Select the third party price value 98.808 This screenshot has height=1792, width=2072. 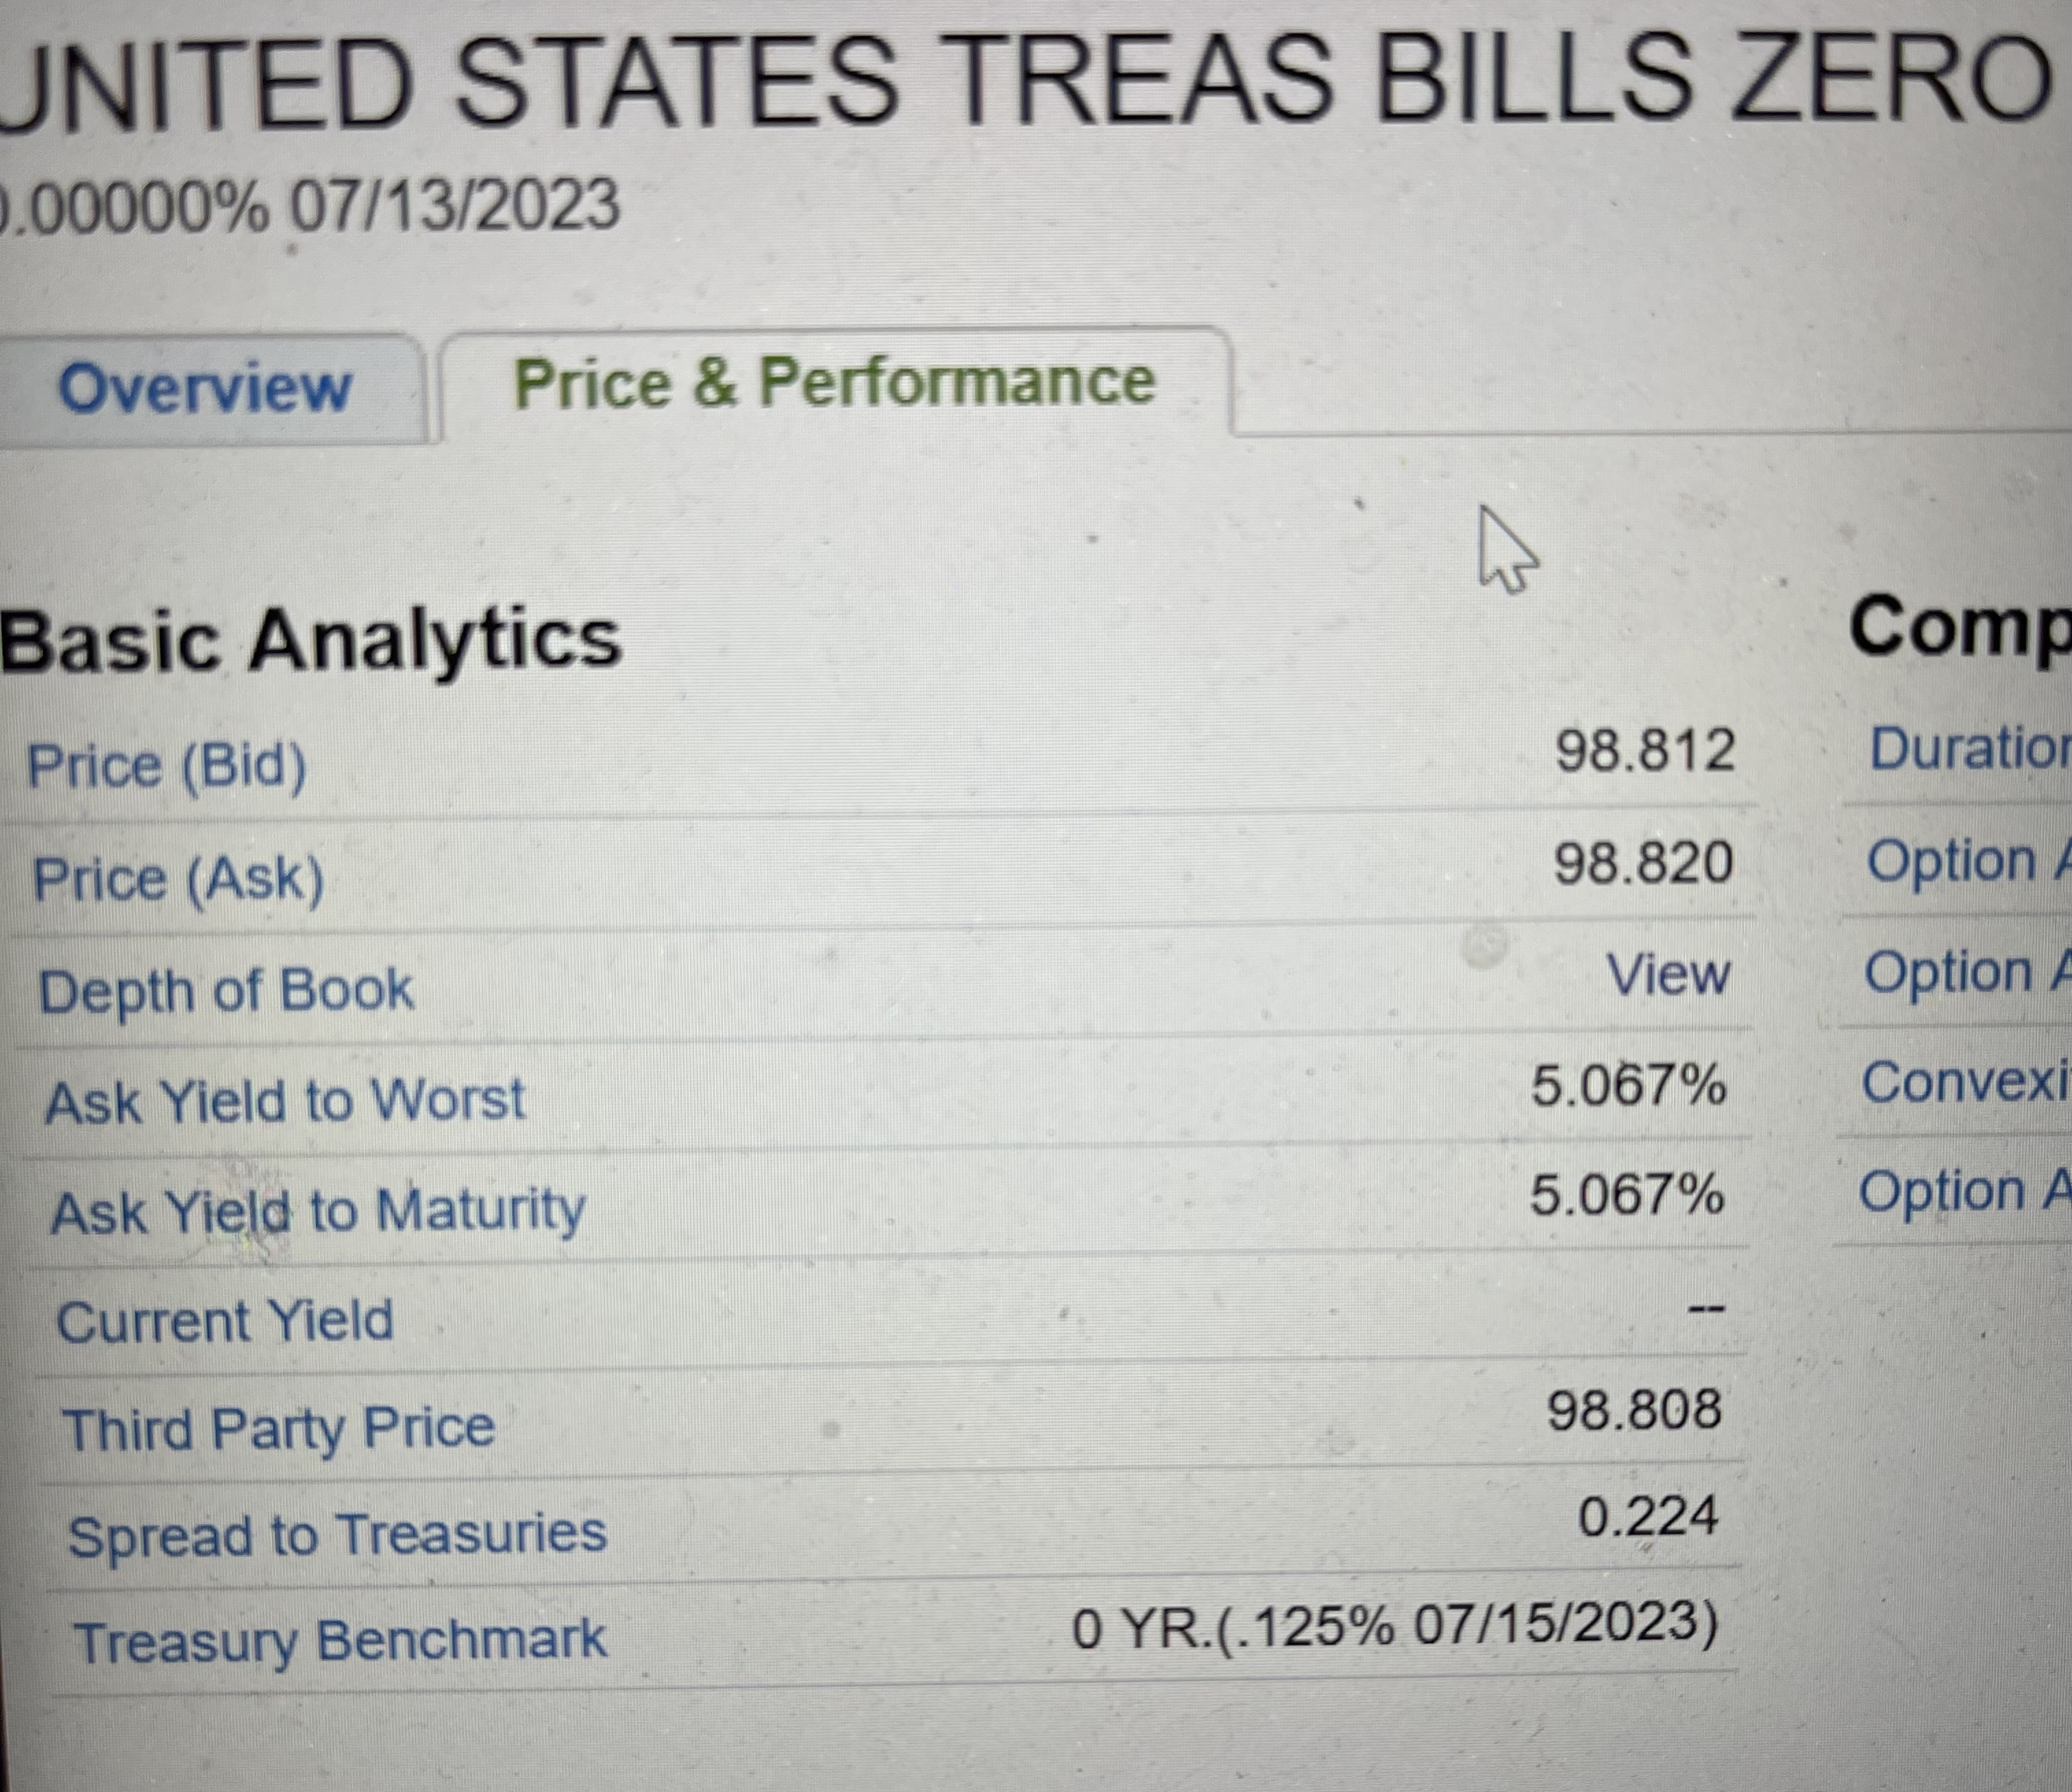pos(1634,1410)
